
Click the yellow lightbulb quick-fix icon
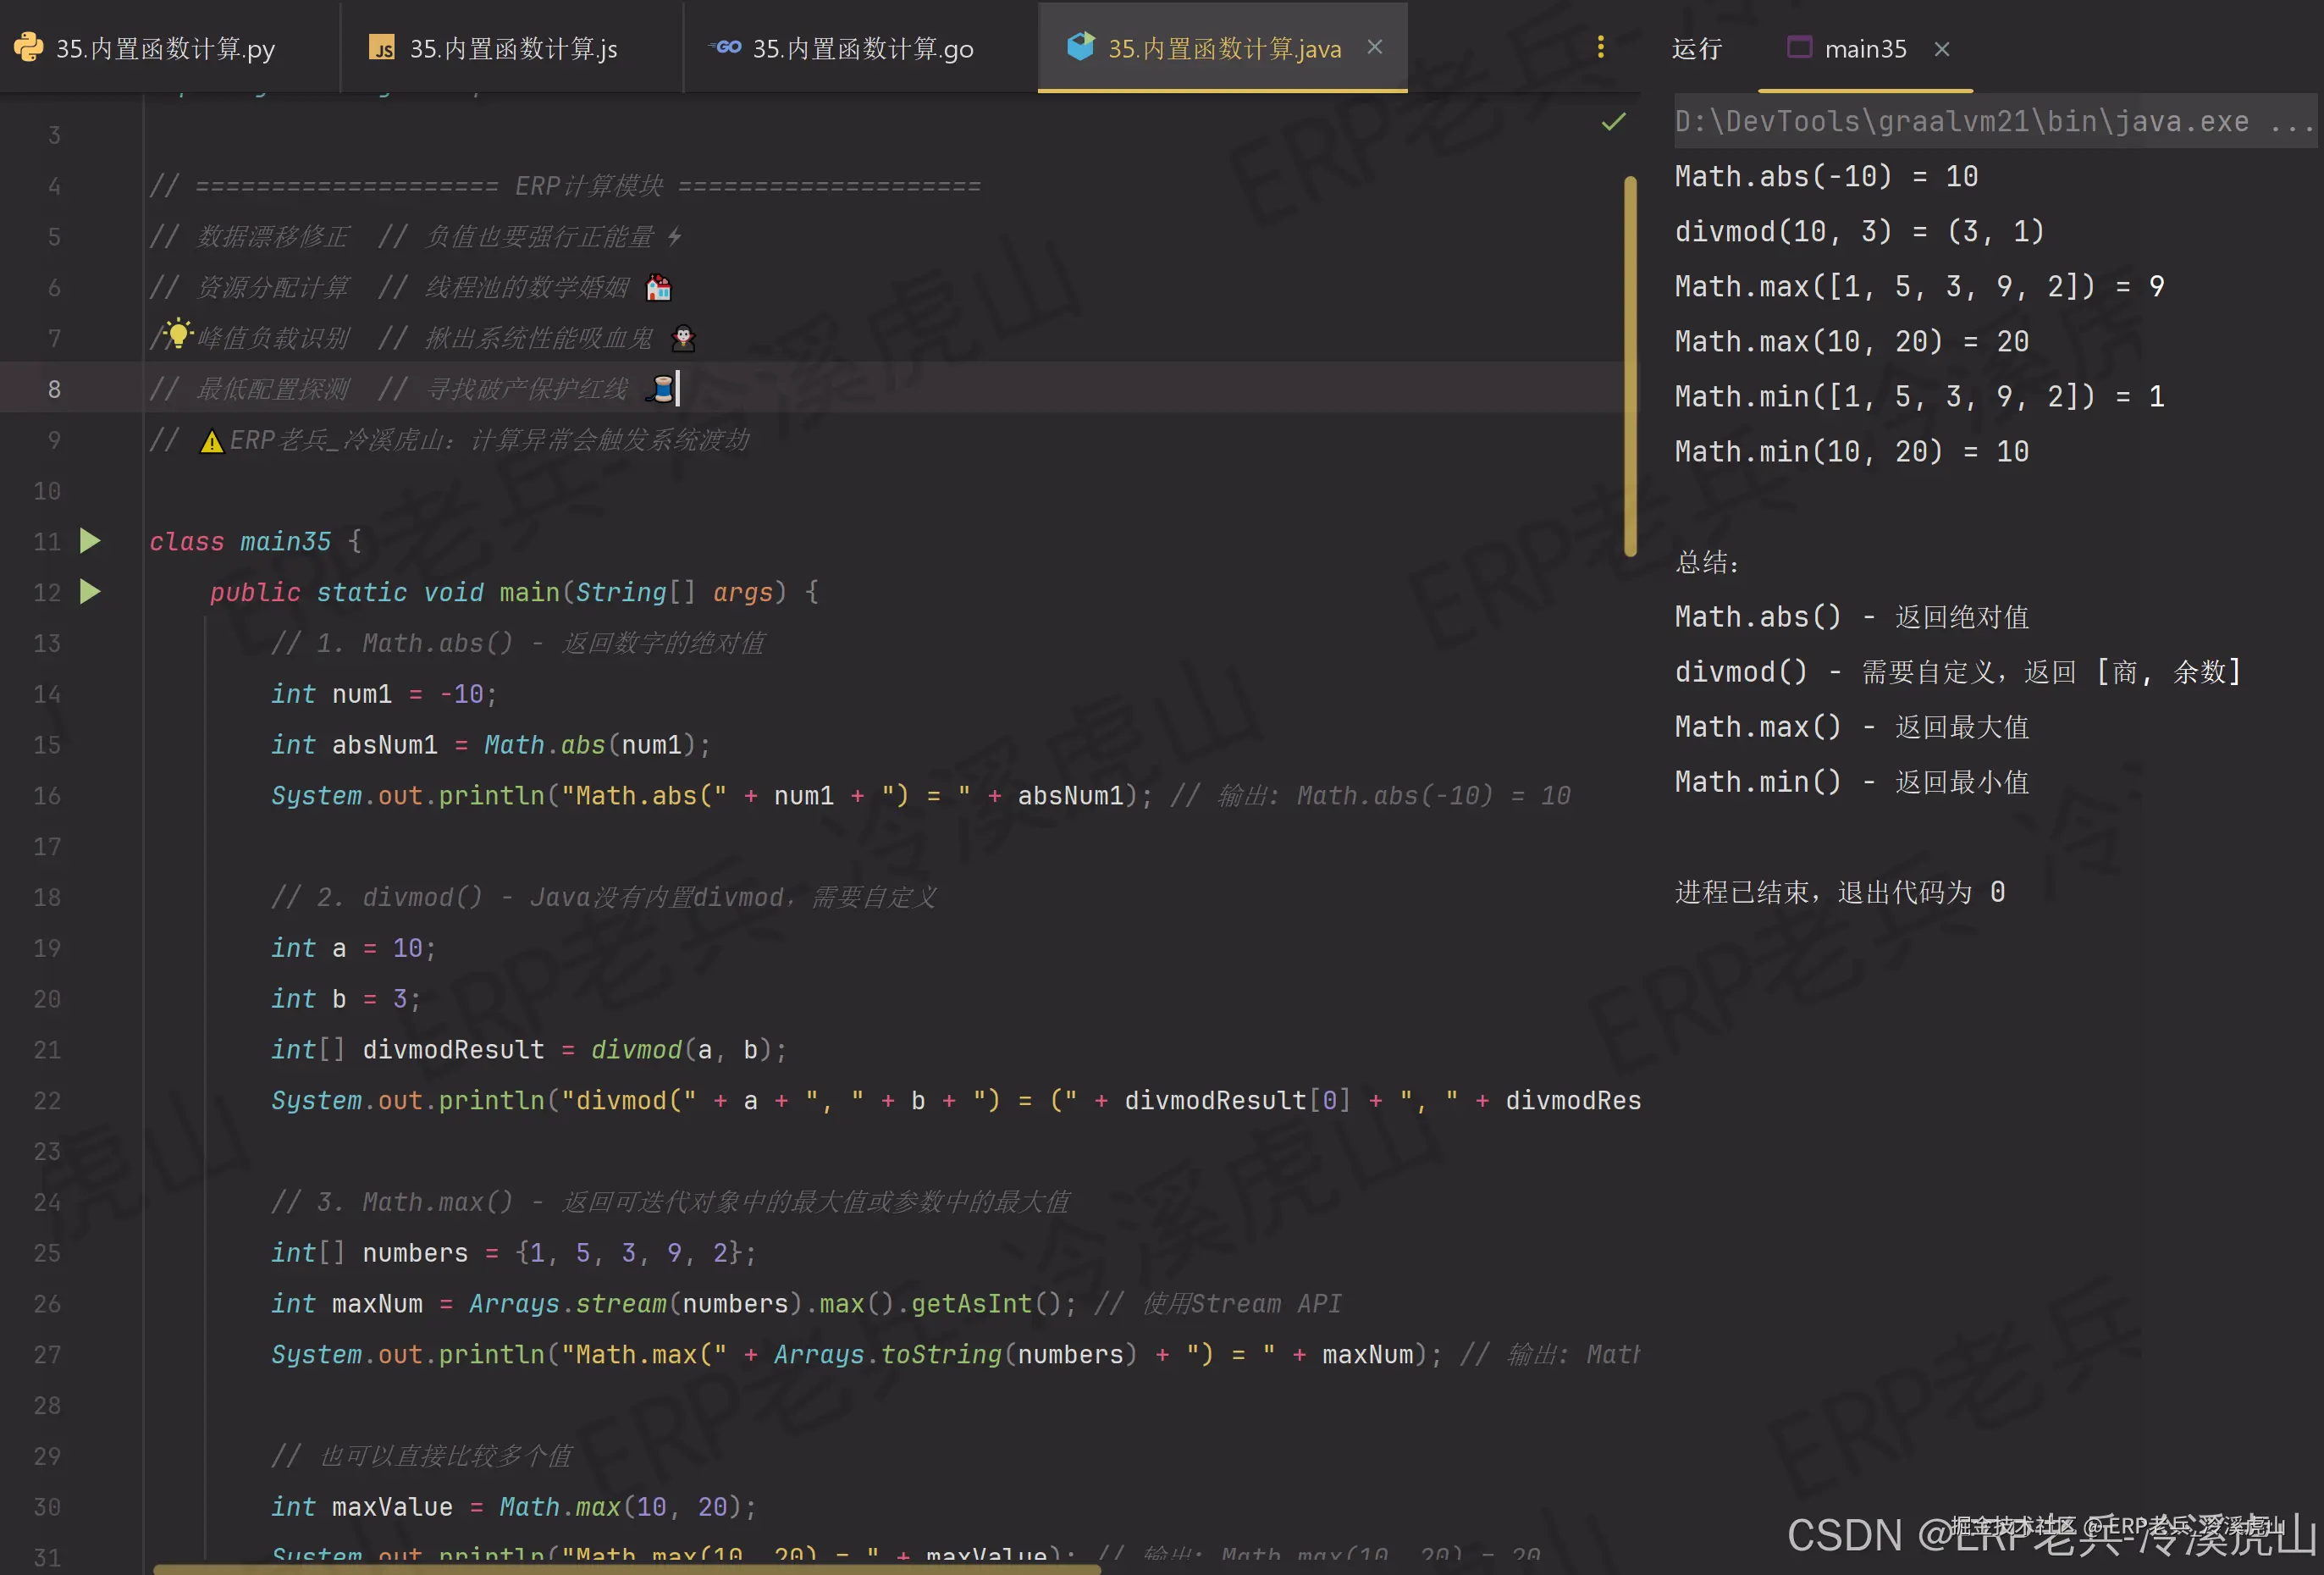[177, 334]
